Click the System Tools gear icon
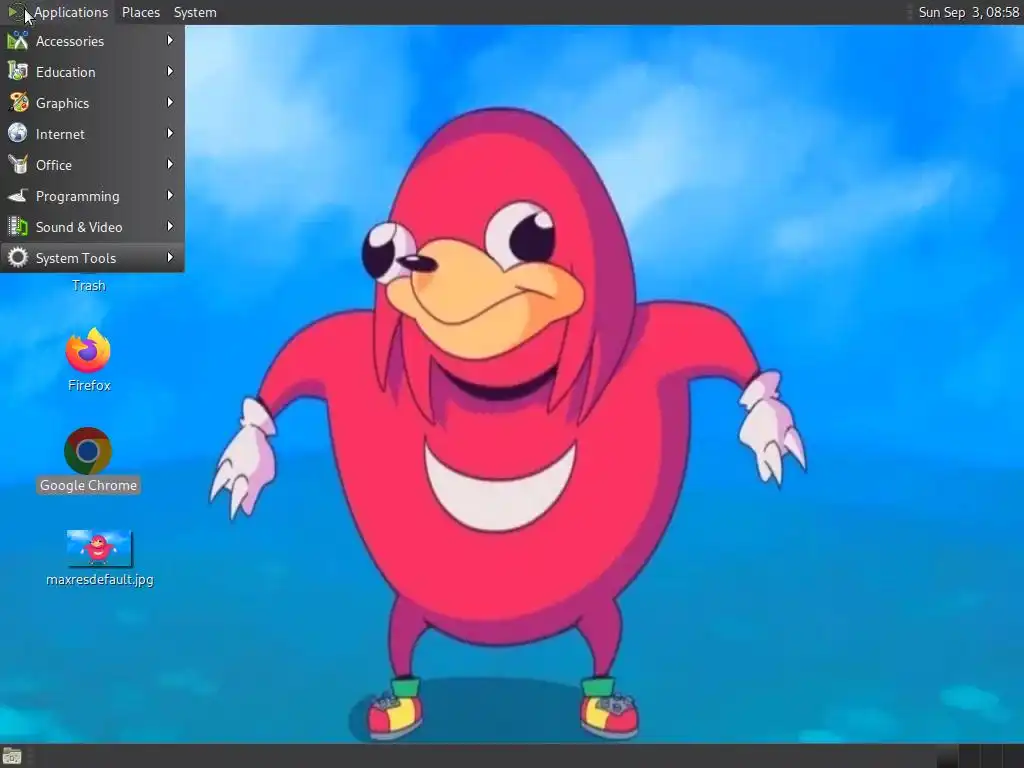1024x768 pixels. (x=18, y=257)
